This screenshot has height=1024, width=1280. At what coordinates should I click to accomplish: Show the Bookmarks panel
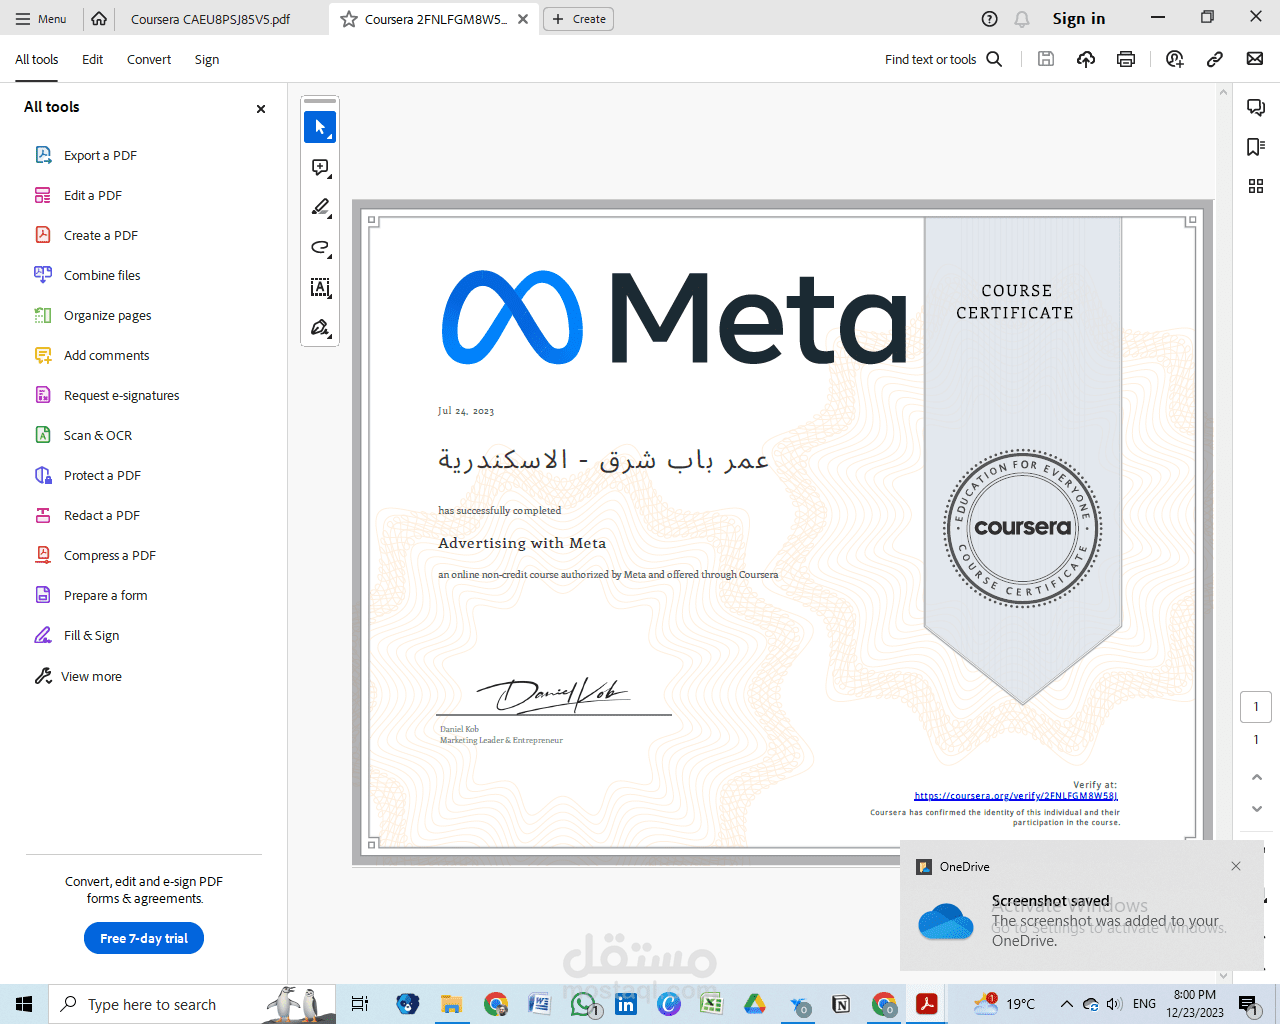1256,146
